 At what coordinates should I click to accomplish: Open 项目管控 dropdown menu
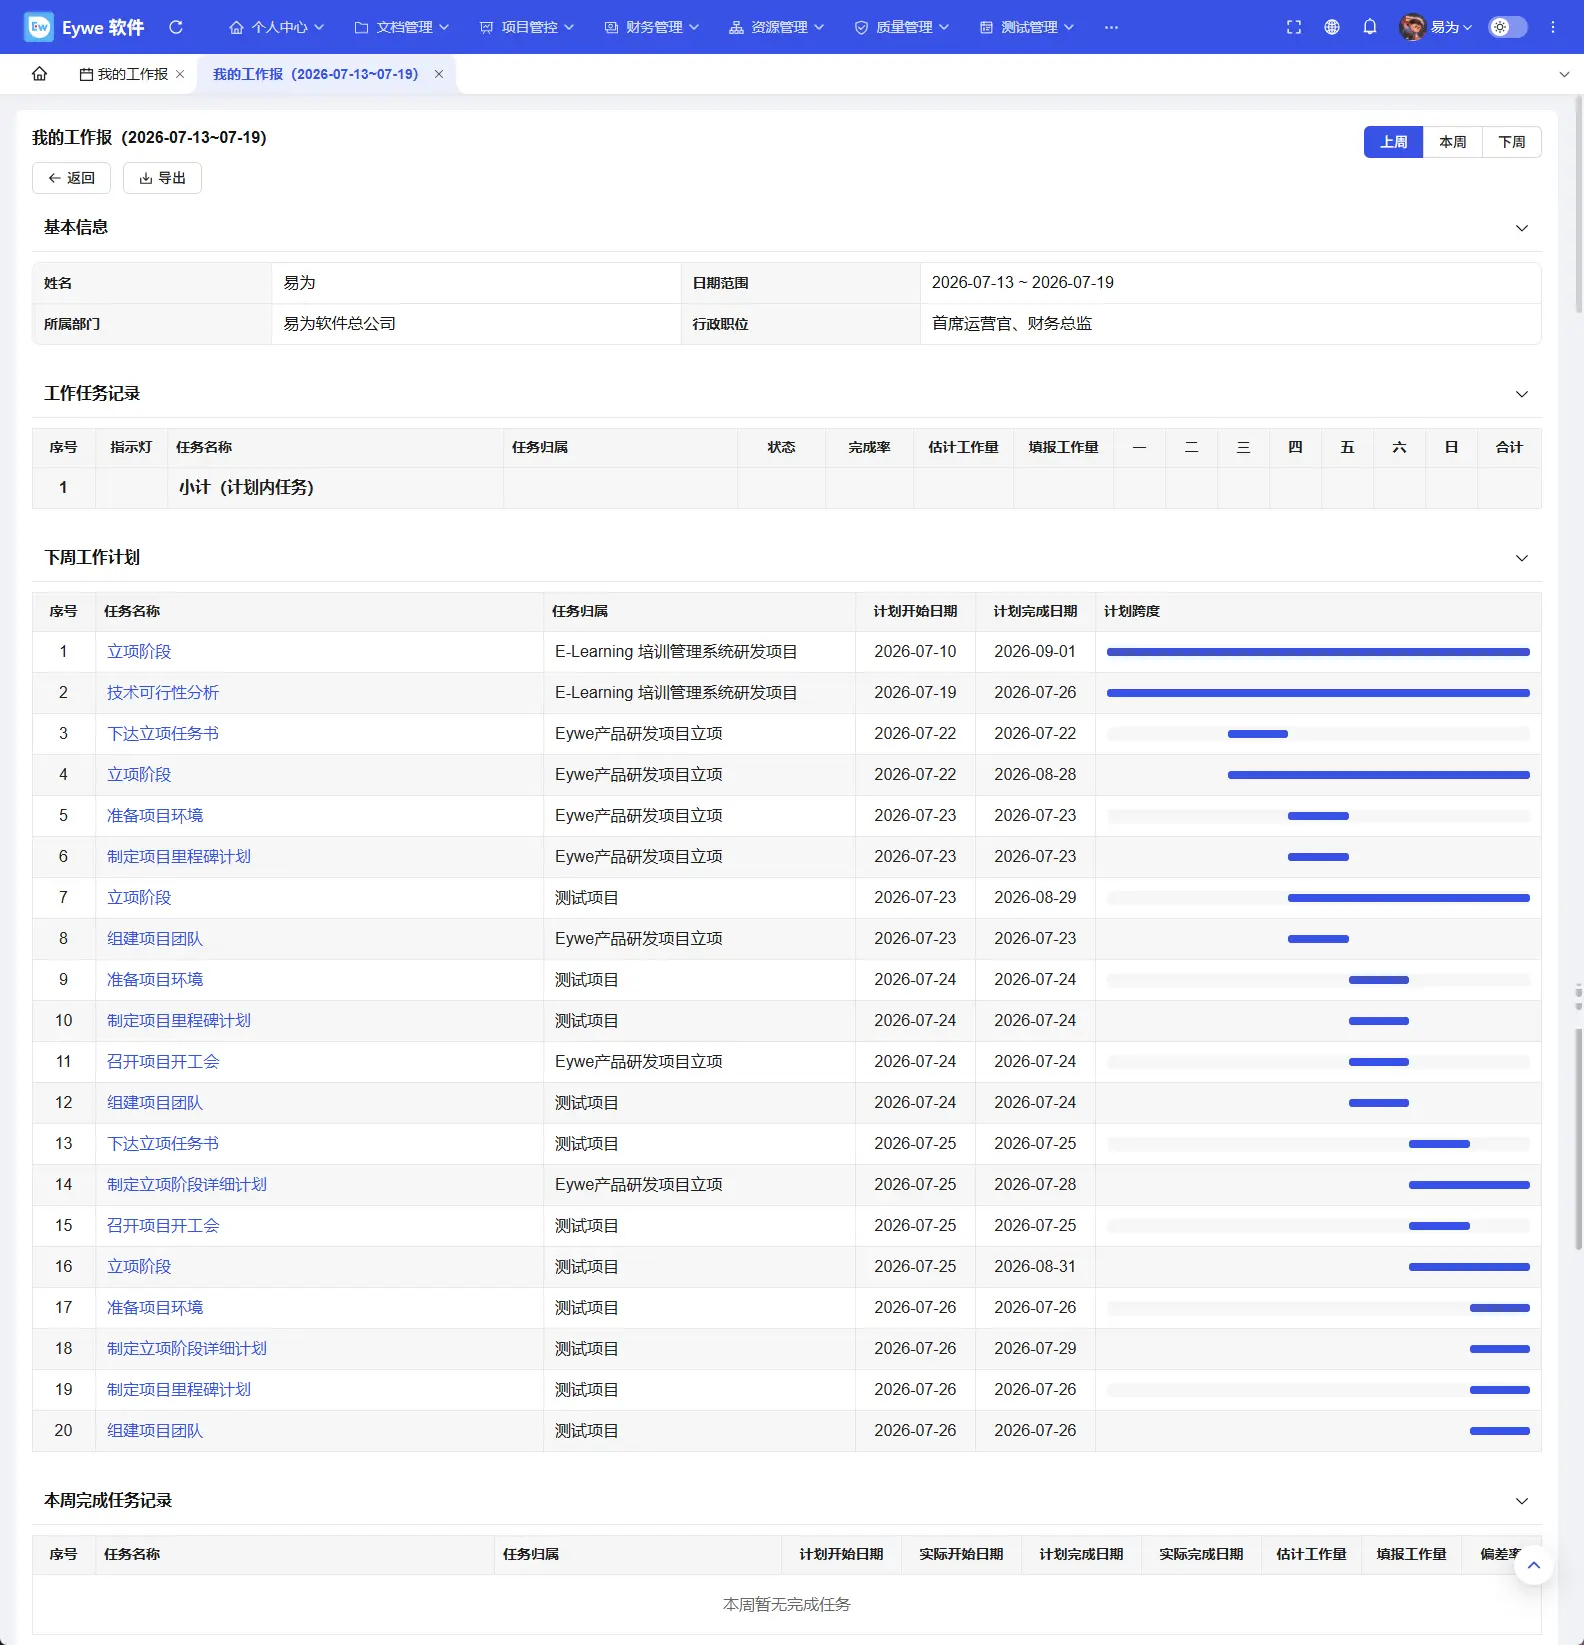[527, 27]
